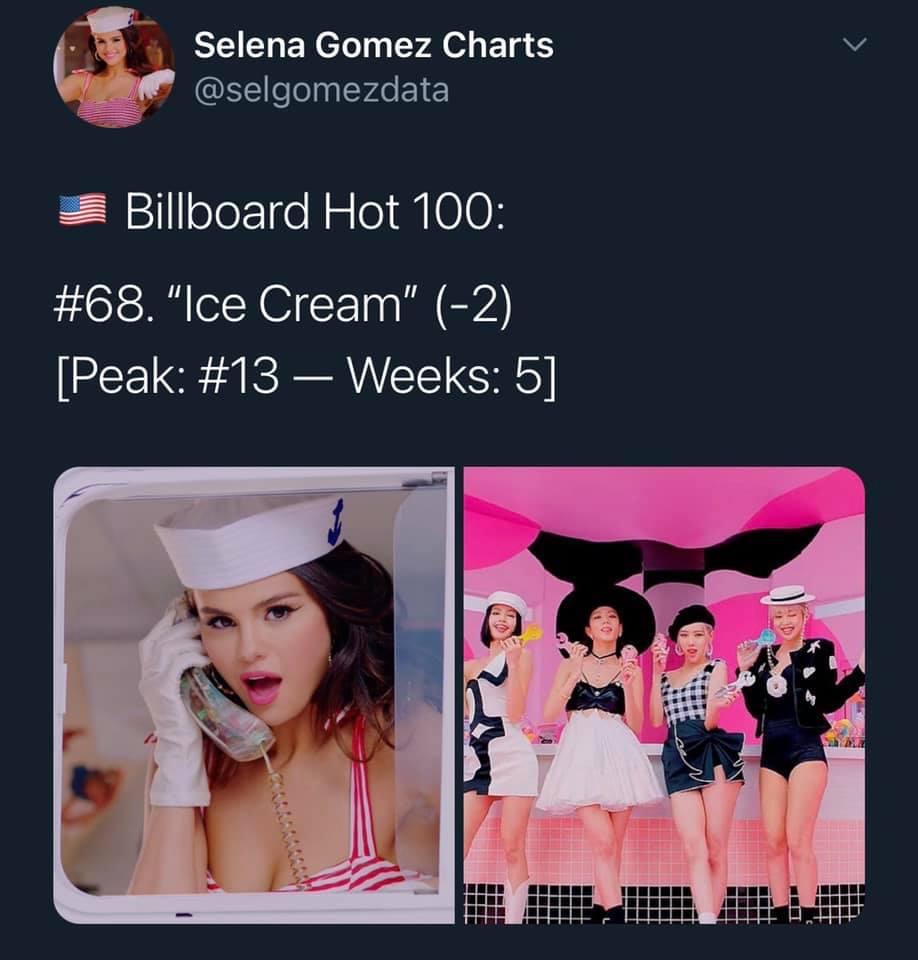Open the right photo of pink ice-cream shop
This screenshot has height=960, width=918.
tap(664, 695)
